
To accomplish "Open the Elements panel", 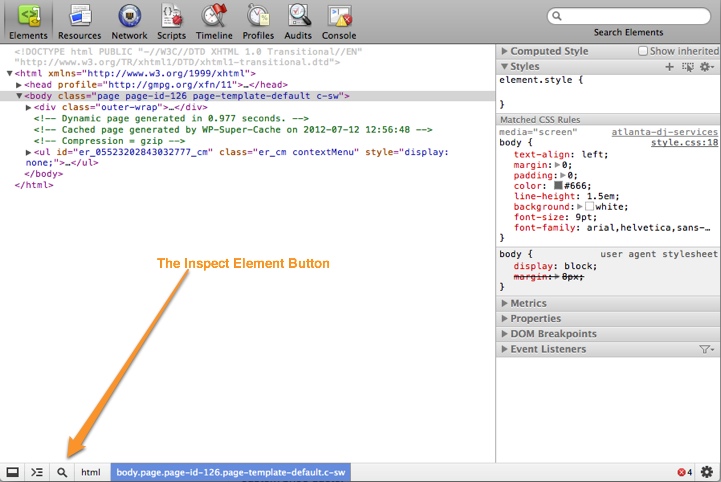I will (28, 22).
